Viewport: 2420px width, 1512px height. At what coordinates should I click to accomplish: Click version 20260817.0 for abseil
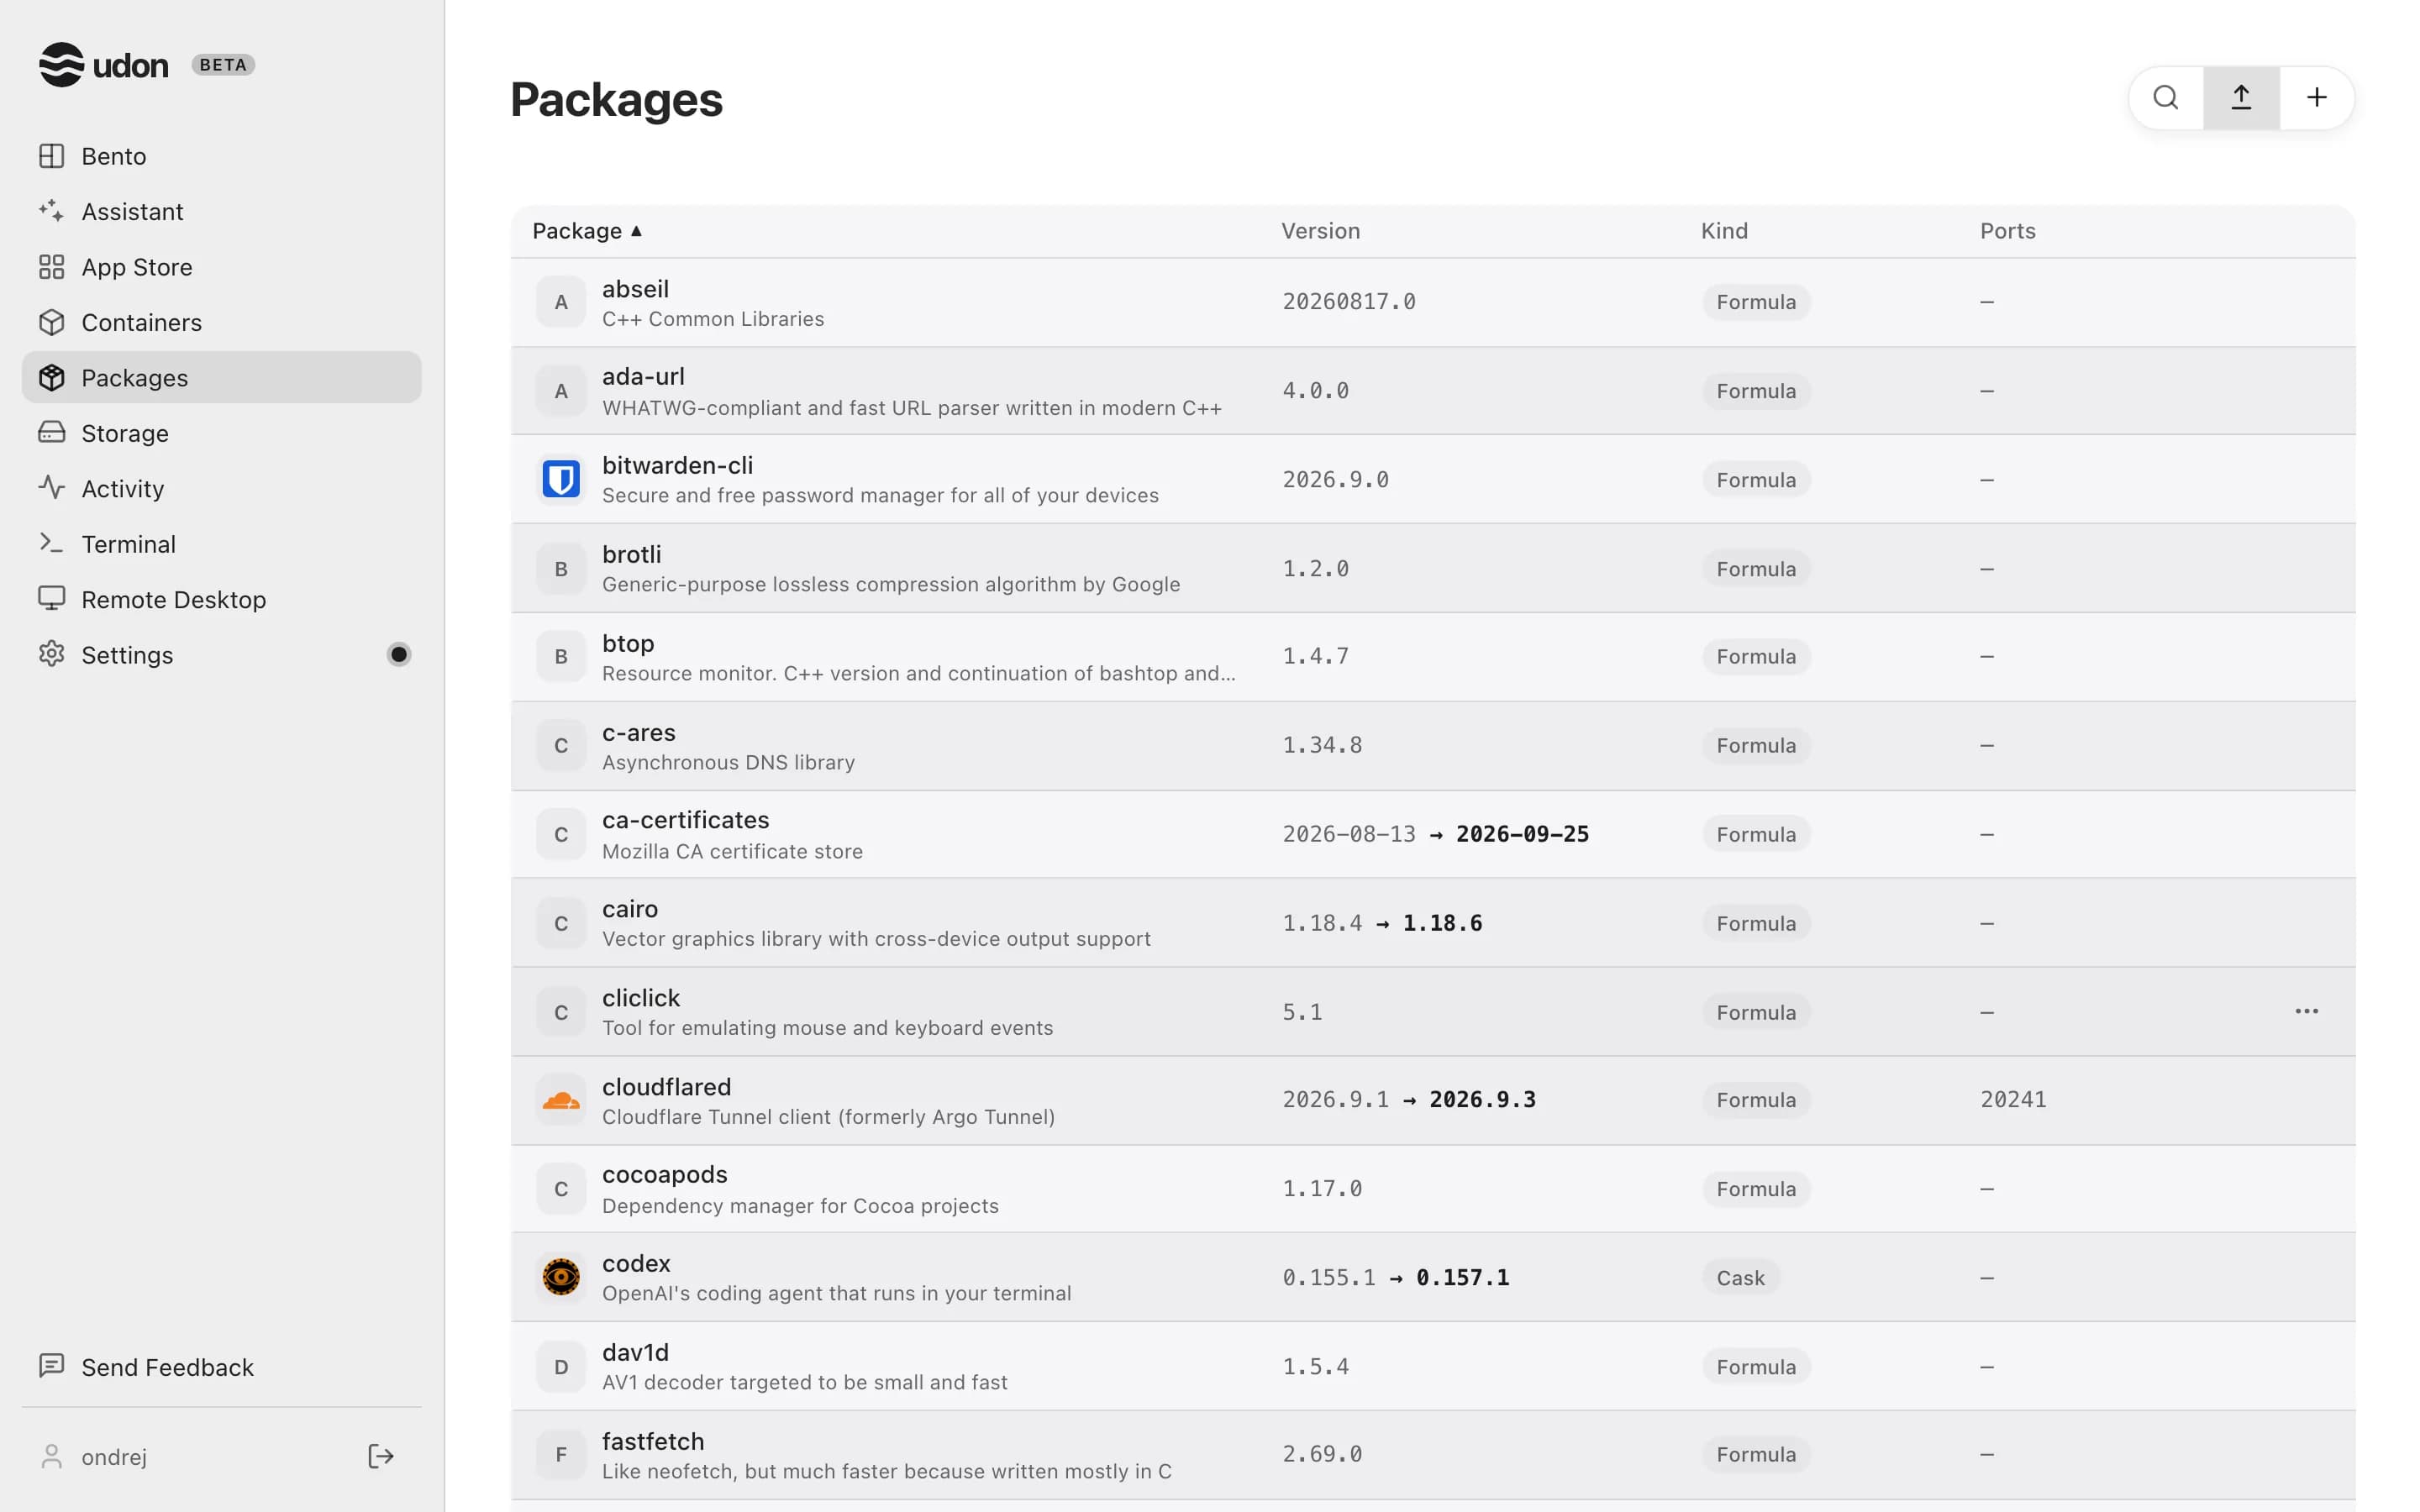click(x=1349, y=302)
